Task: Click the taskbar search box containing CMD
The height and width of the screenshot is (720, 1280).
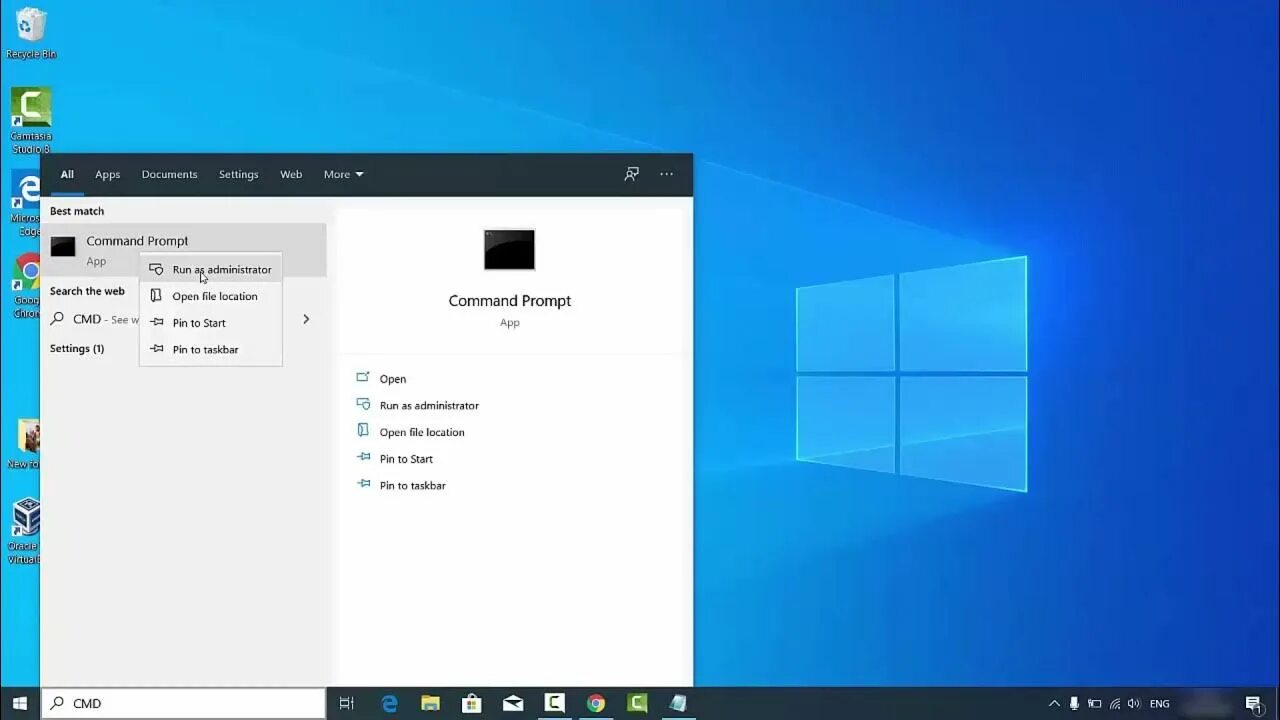Action: pos(183,703)
